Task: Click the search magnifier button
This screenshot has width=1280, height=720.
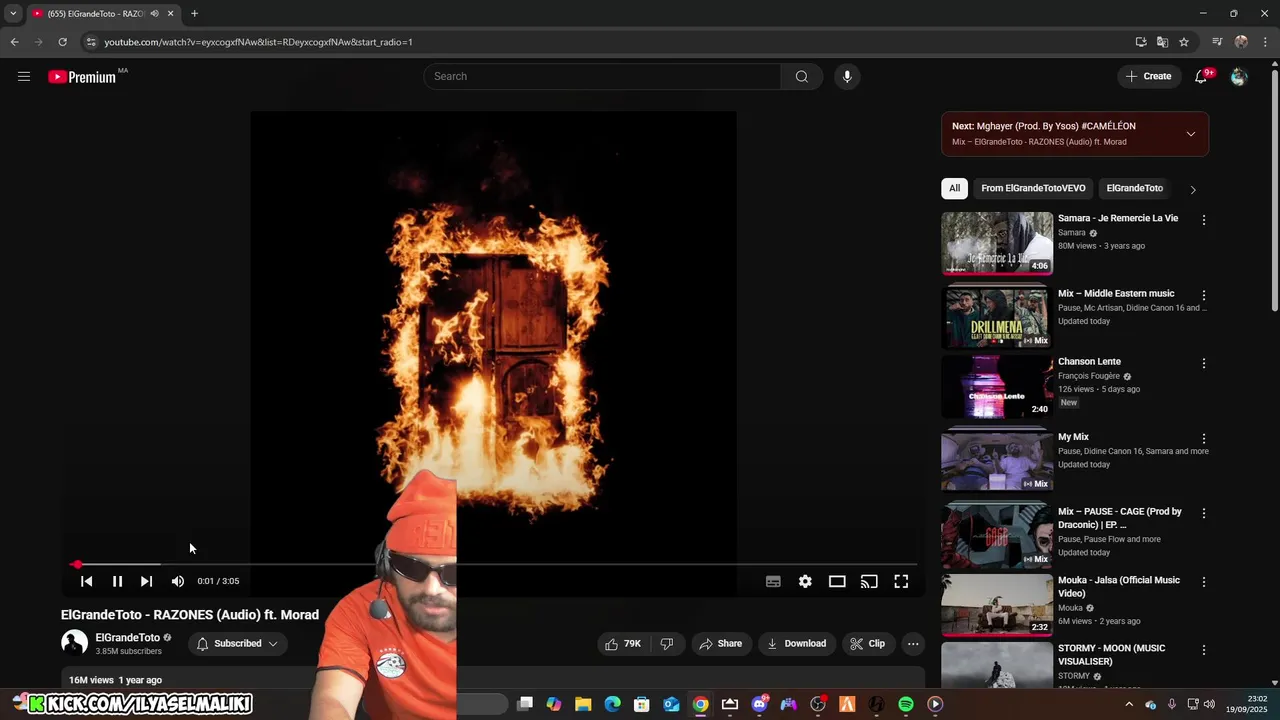Action: (x=801, y=76)
